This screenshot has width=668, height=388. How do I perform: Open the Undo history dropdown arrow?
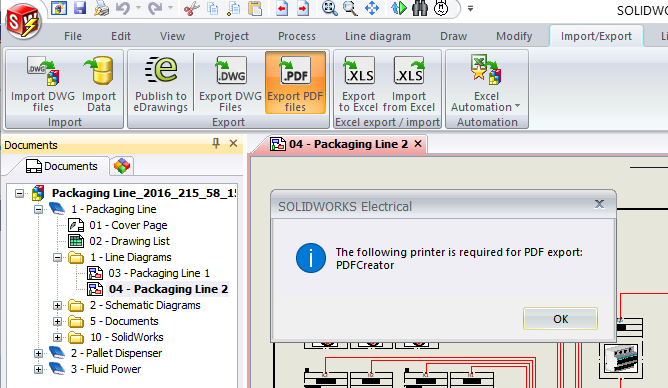138,8
